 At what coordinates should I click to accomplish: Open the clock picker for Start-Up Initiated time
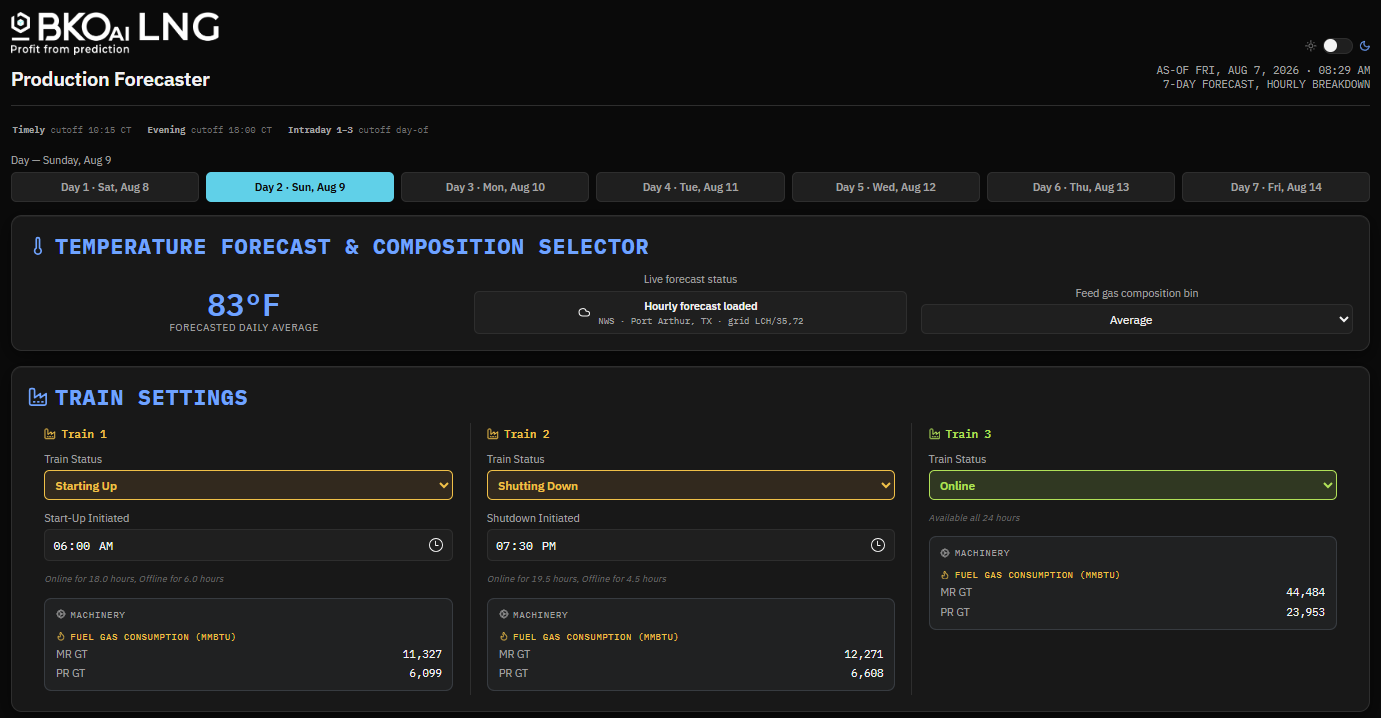(436, 545)
